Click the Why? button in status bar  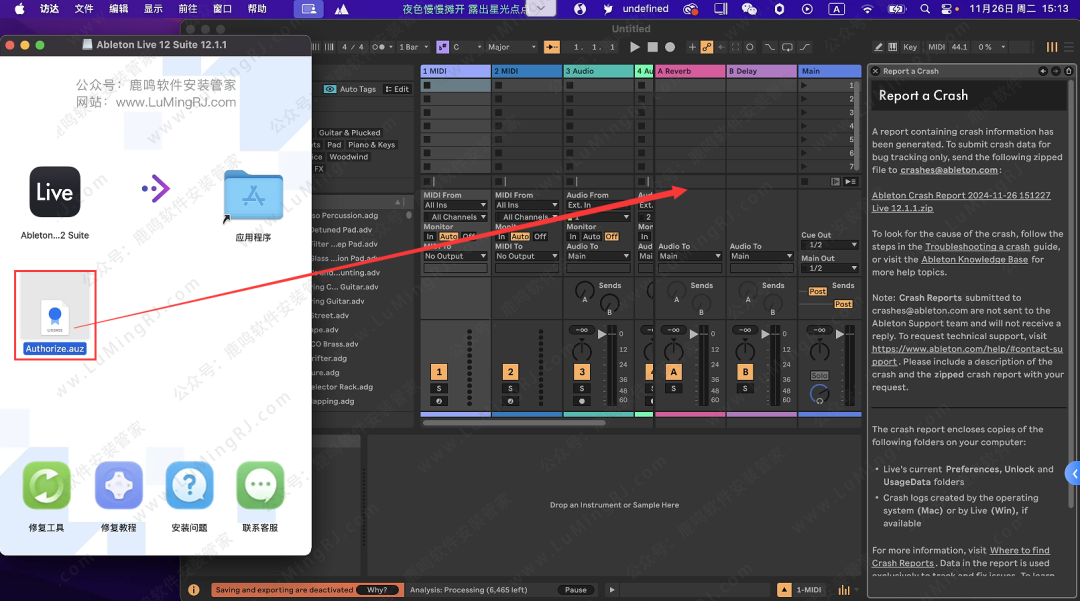coord(377,590)
